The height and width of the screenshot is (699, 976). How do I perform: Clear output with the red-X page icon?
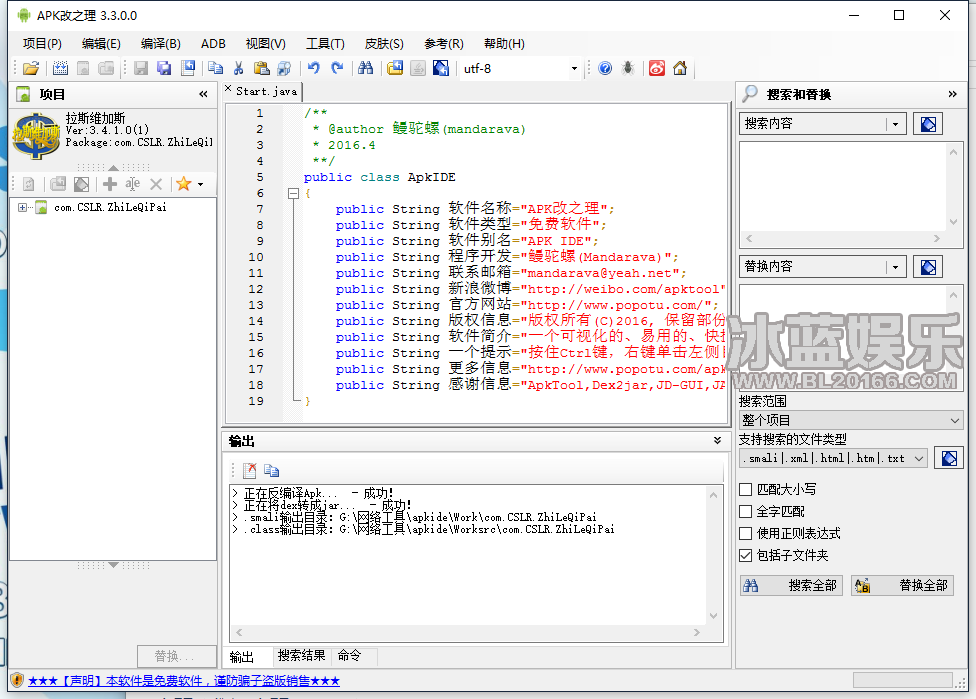(250, 471)
